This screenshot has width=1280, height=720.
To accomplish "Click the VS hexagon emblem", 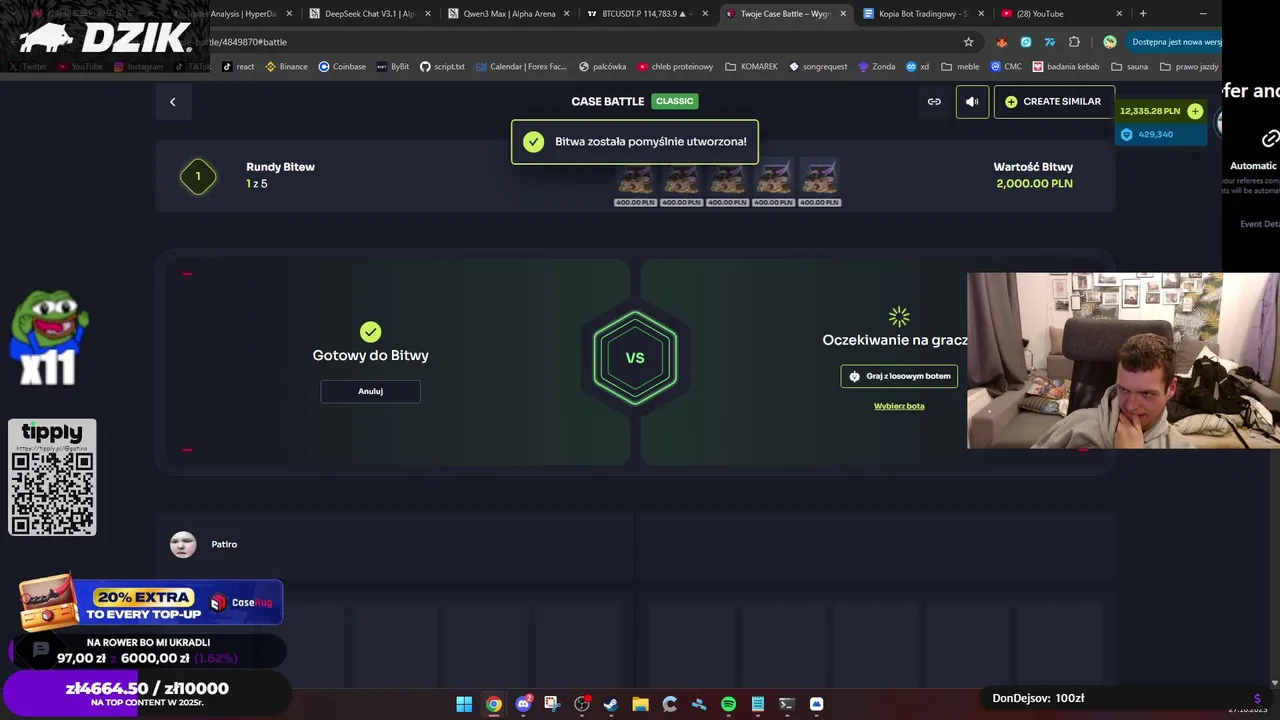I will 635,358.
